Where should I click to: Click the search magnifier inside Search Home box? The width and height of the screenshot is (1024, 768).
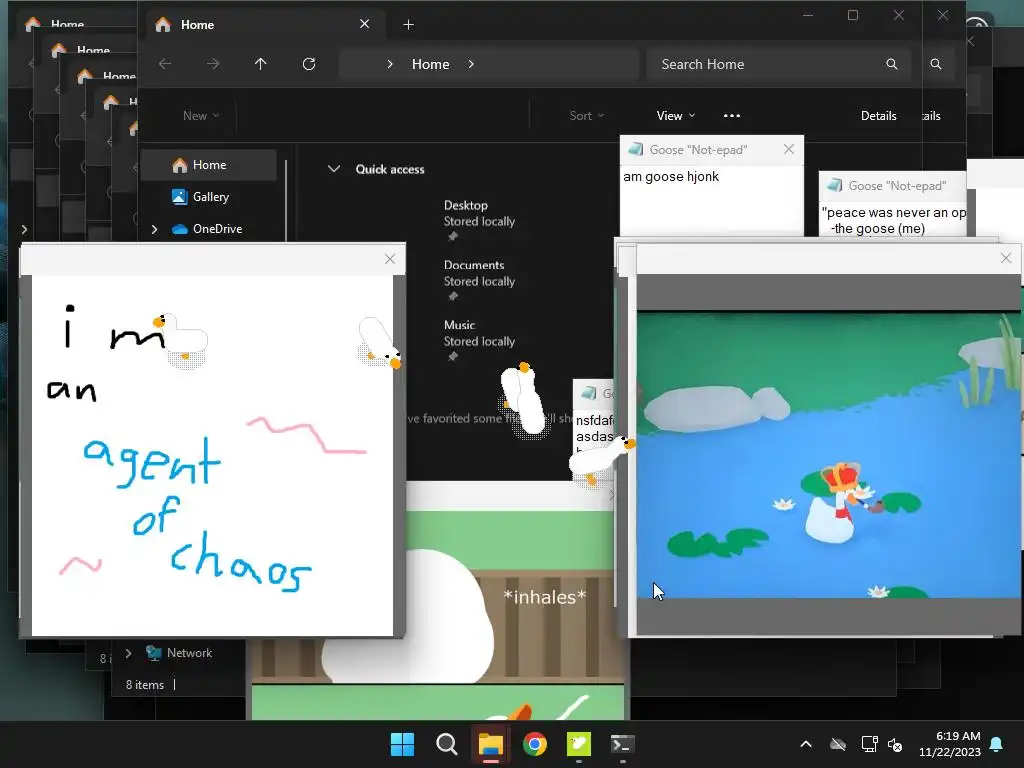[x=891, y=64]
